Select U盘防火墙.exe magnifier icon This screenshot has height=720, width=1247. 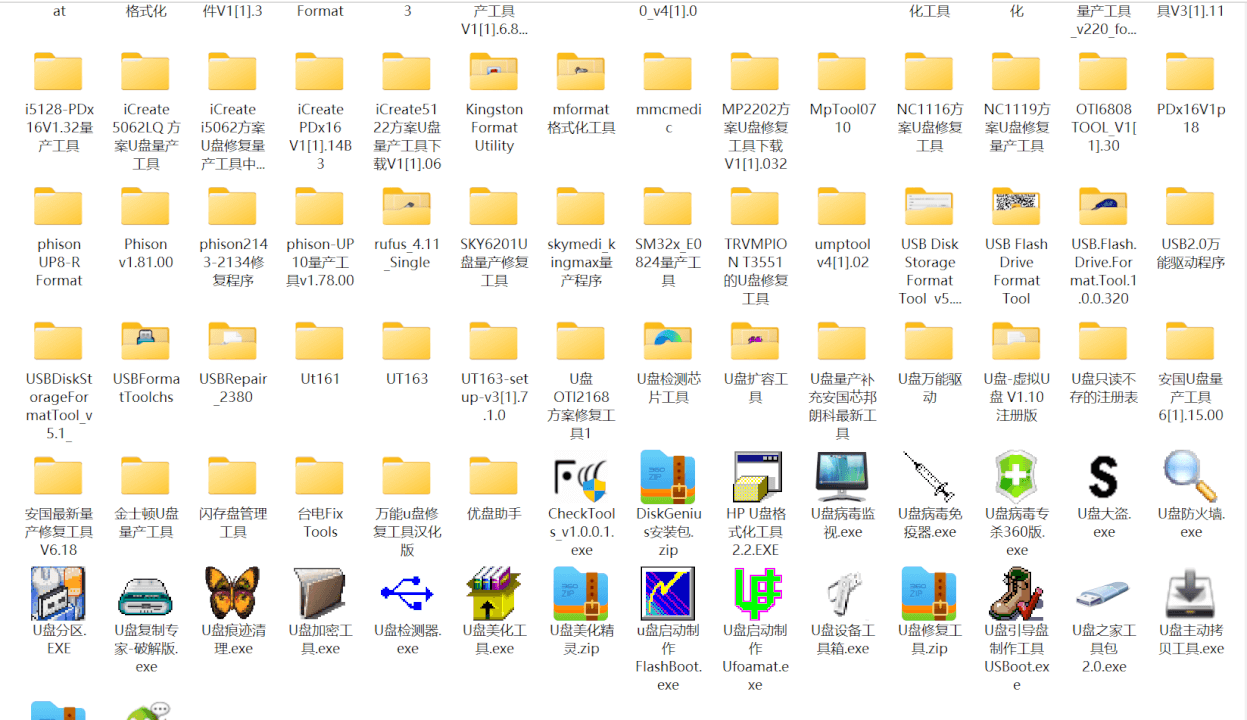pos(1190,477)
